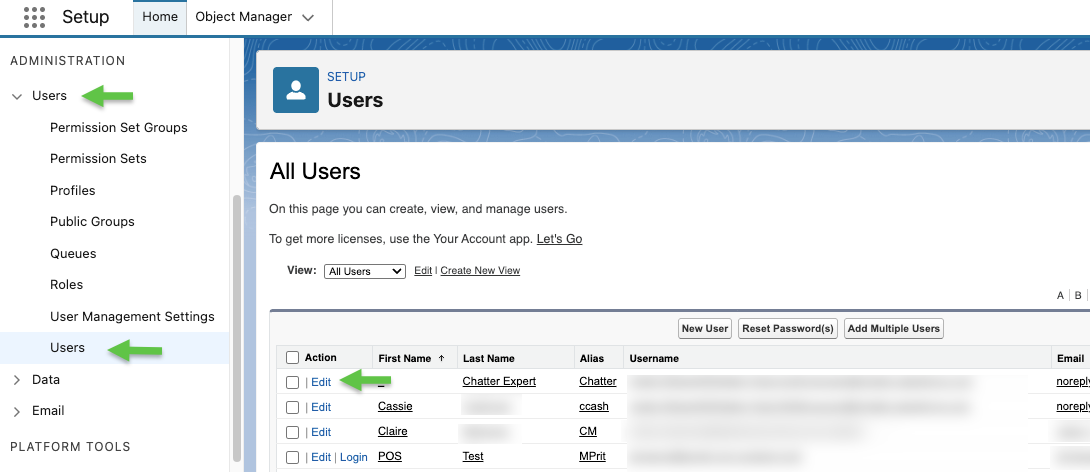Viewport: 1090px width, 472px height.
Task: Open Roles in the sidebar
Action: (x=66, y=285)
